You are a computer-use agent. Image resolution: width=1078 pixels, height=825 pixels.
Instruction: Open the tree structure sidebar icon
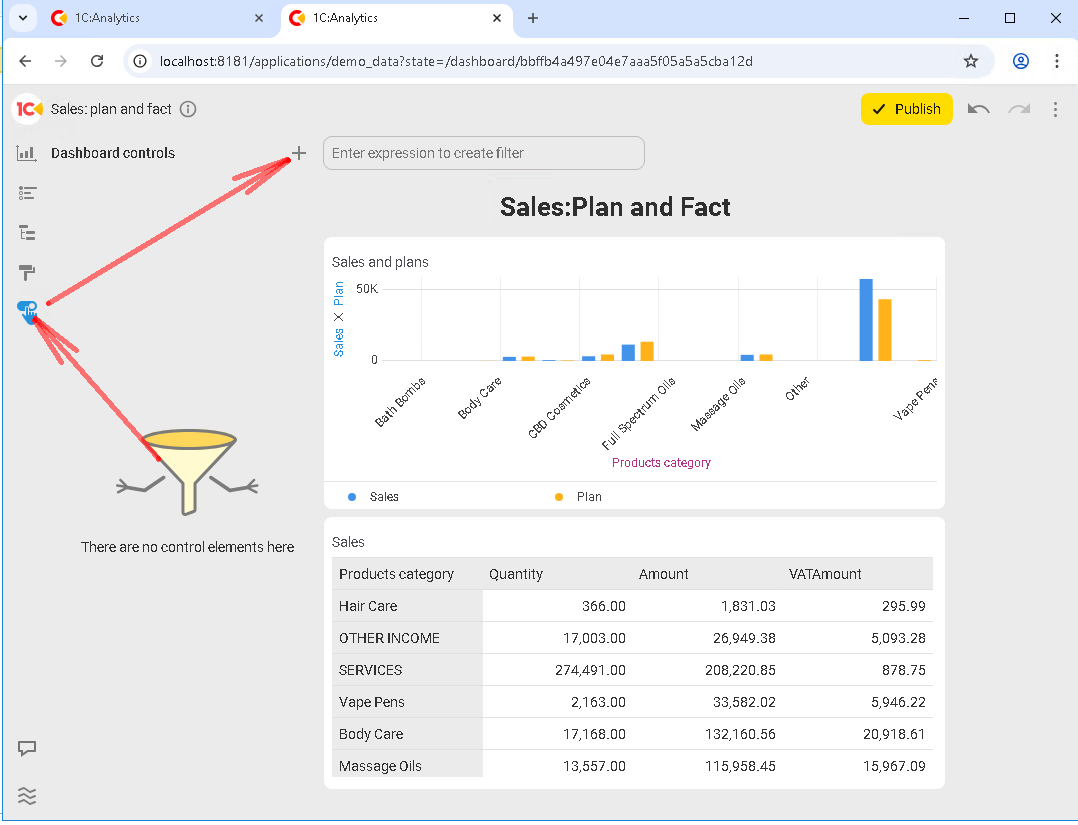pyautogui.click(x=27, y=233)
